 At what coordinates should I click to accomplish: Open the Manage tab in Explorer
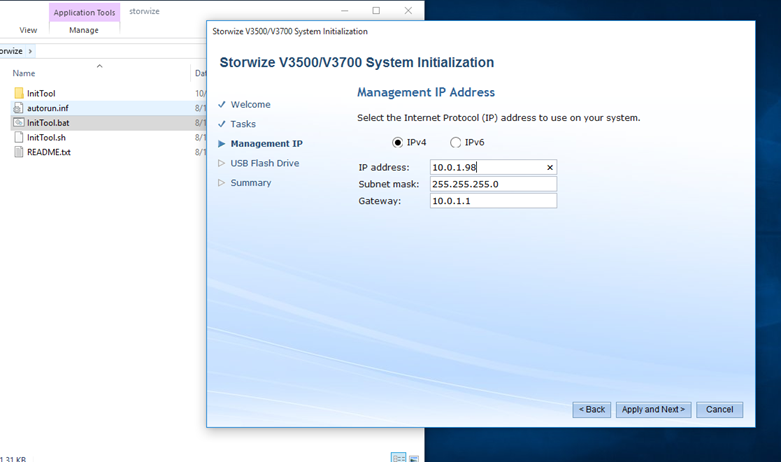(84, 30)
